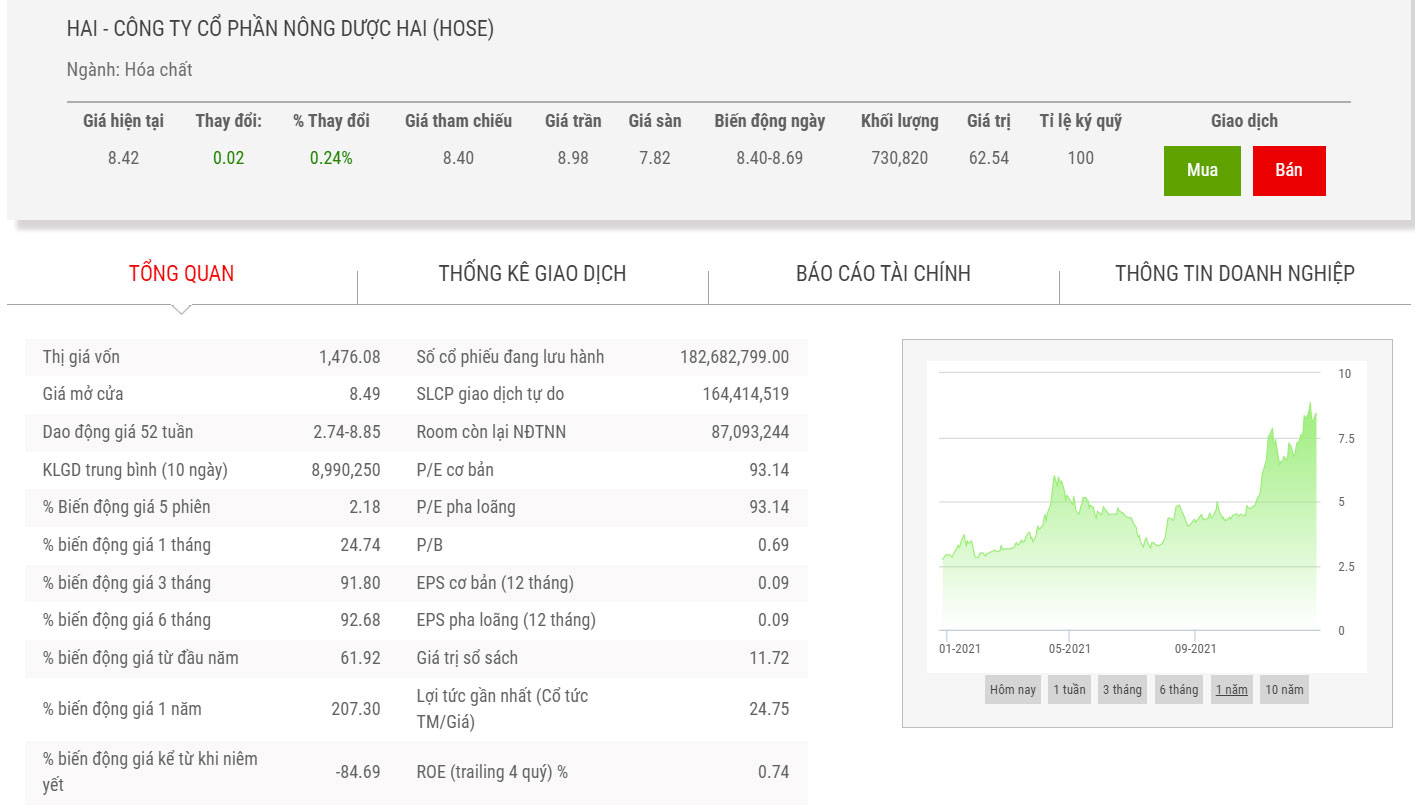Switch chart to 6 tháng view
The height and width of the screenshot is (806, 1415).
point(1177,690)
